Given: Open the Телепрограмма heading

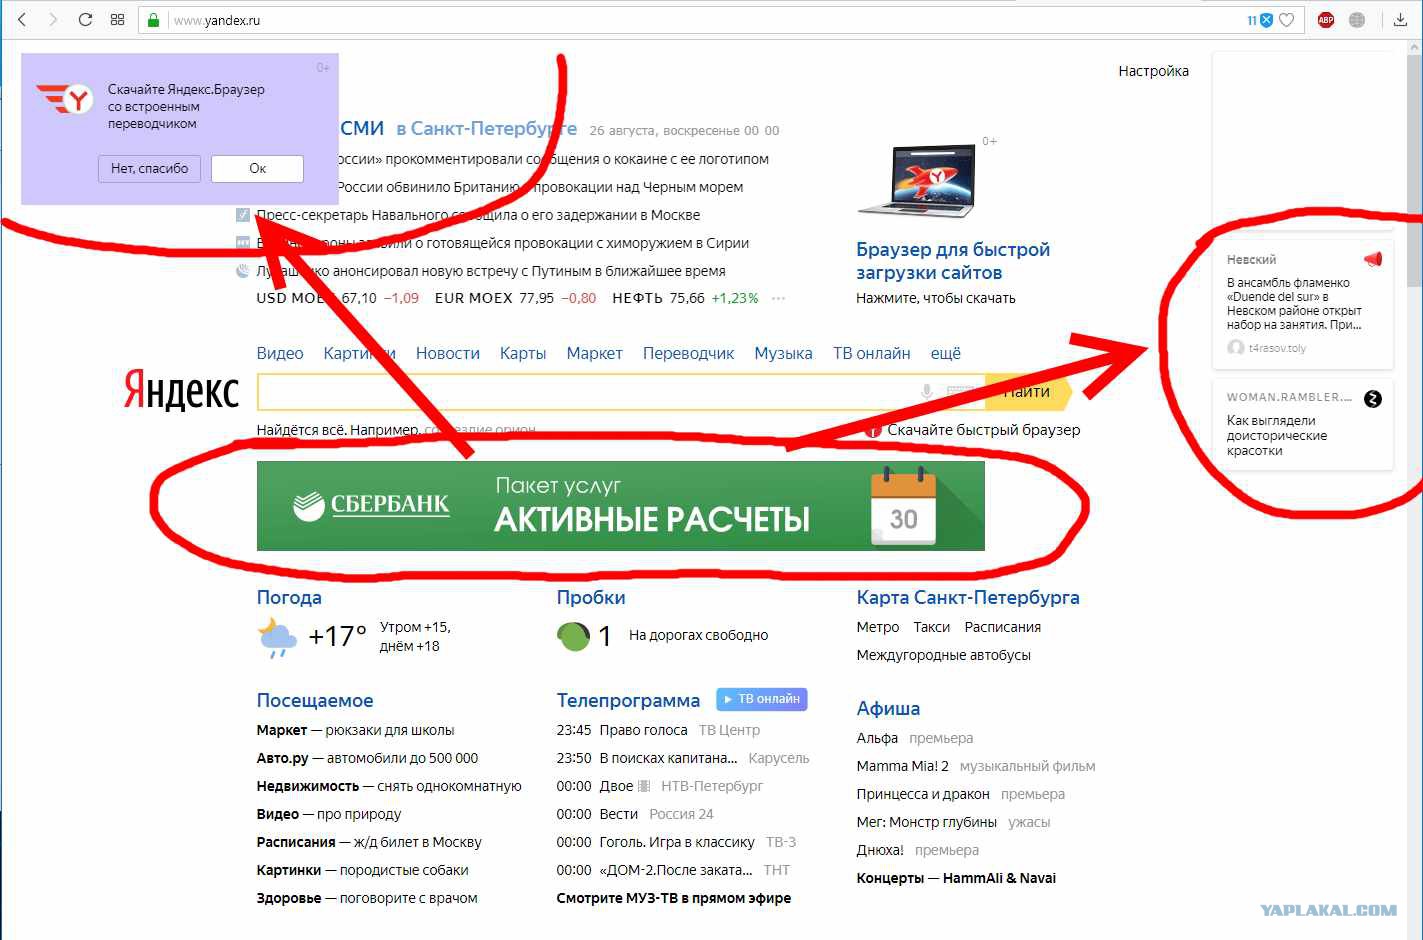Looking at the screenshot, I should click(628, 700).
